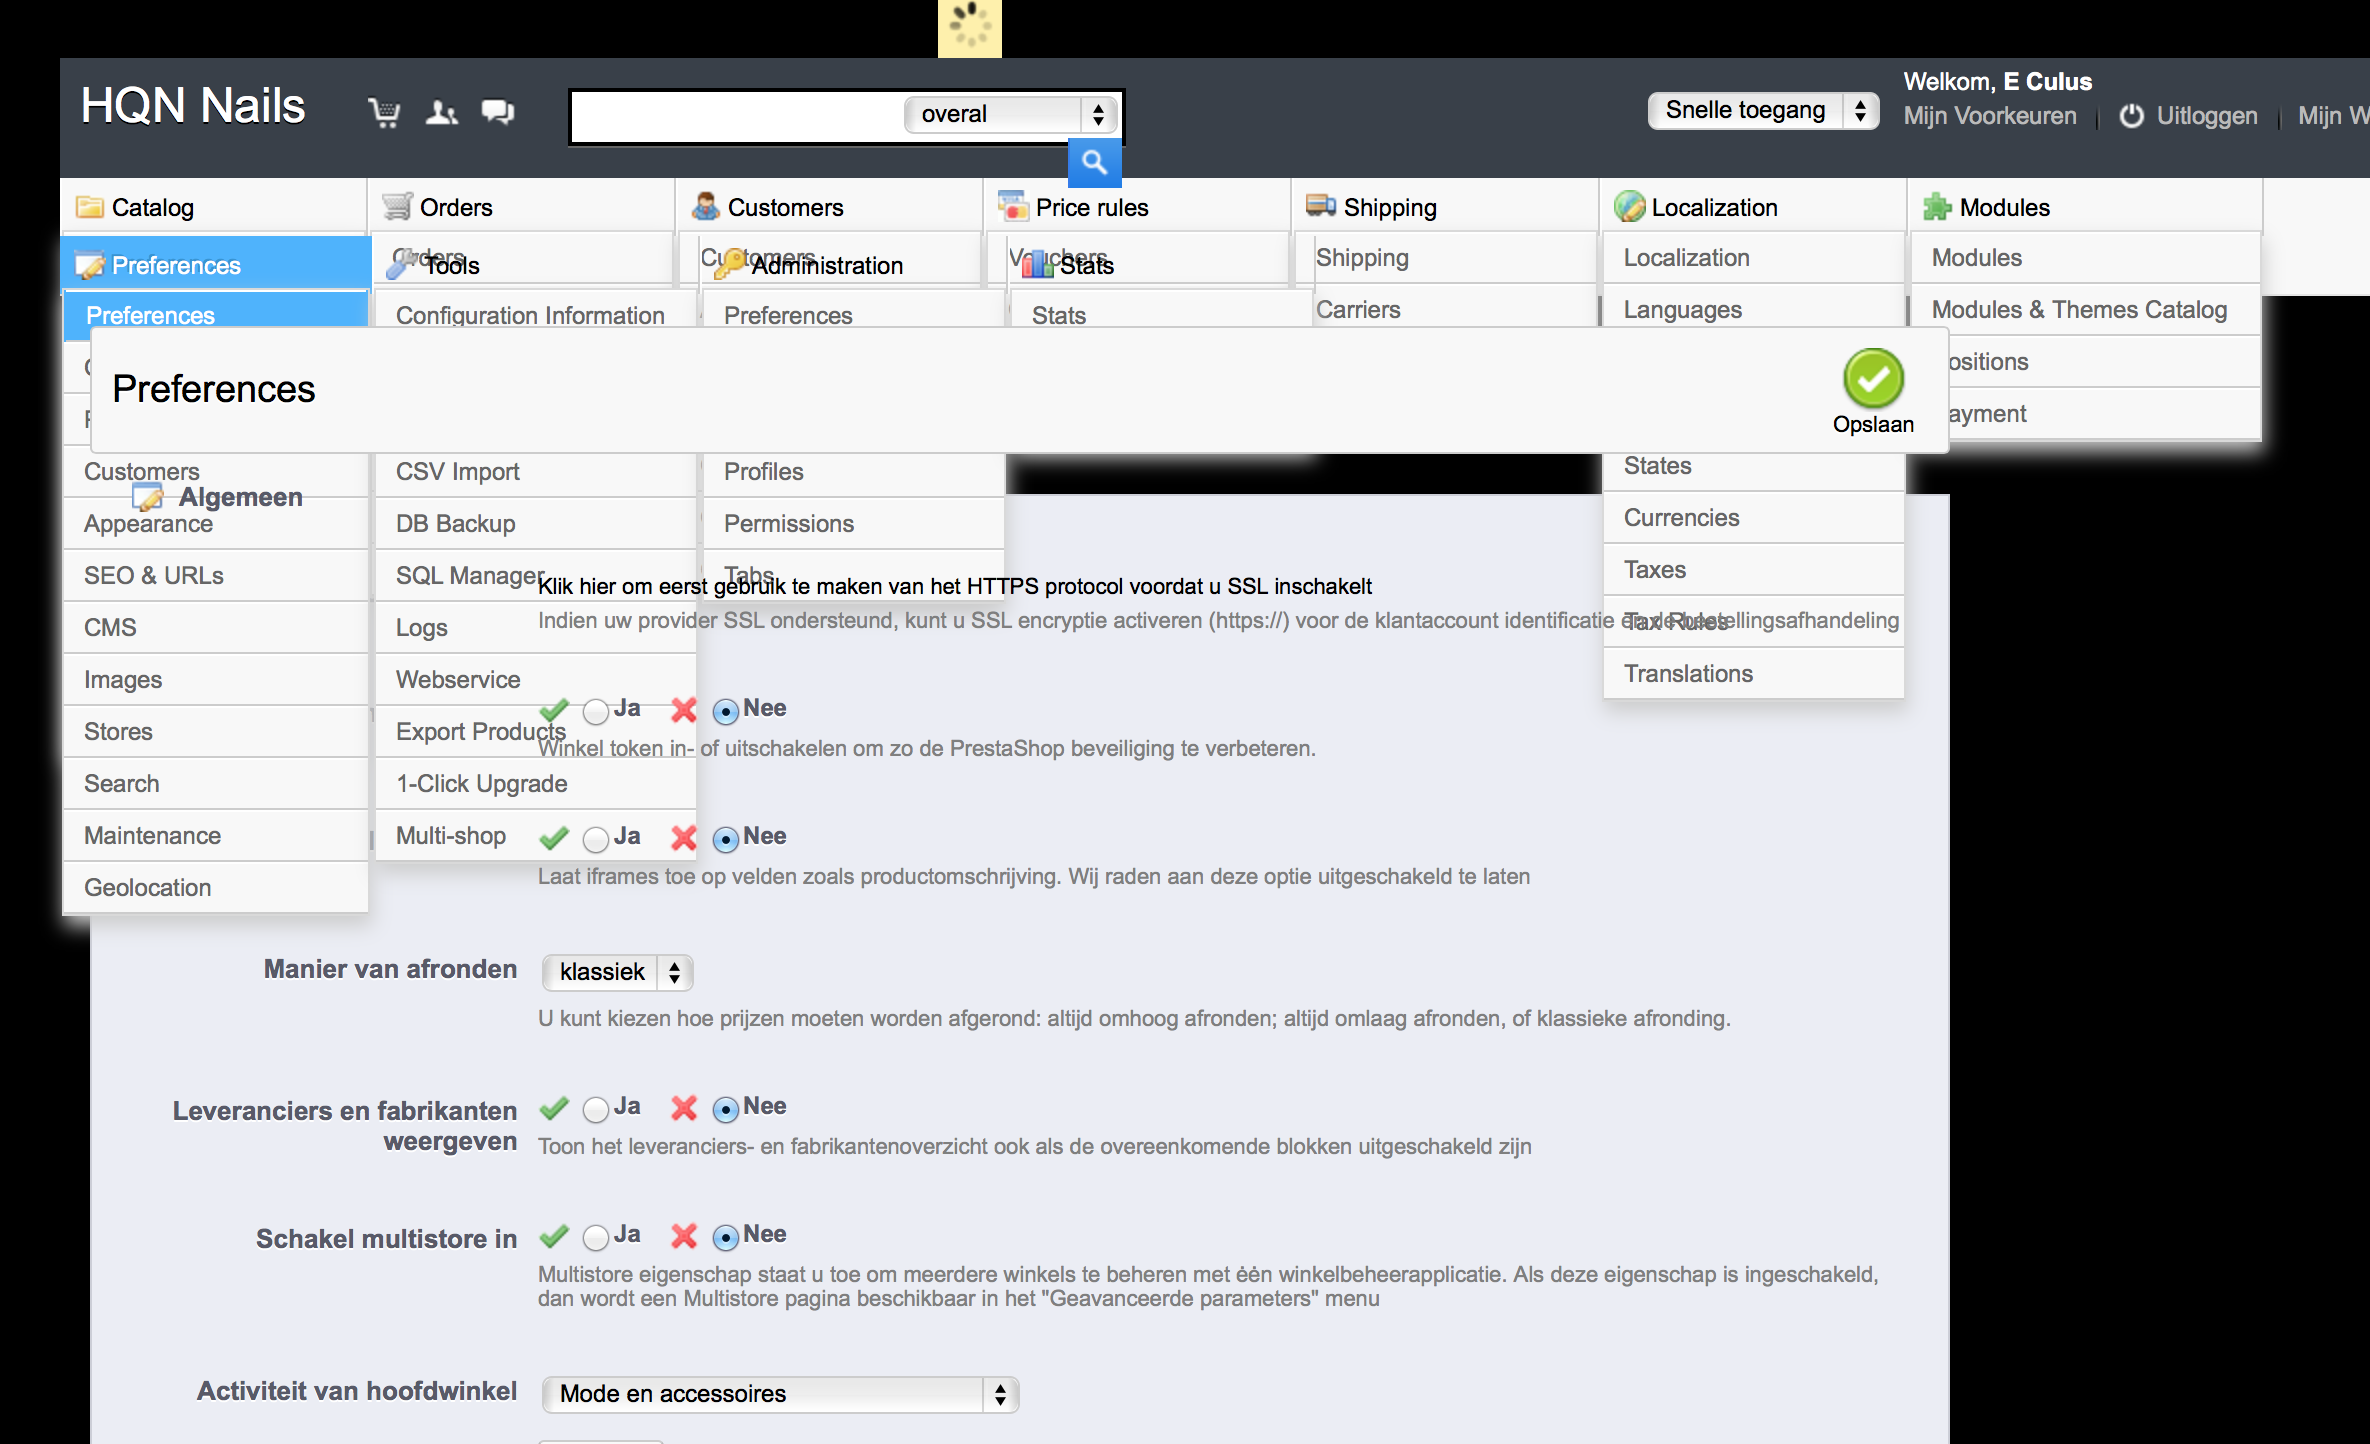Screen dimensions: 2370x1444
Task: Click the Mijn Voorkeuren link
Action: point(1989,116)
